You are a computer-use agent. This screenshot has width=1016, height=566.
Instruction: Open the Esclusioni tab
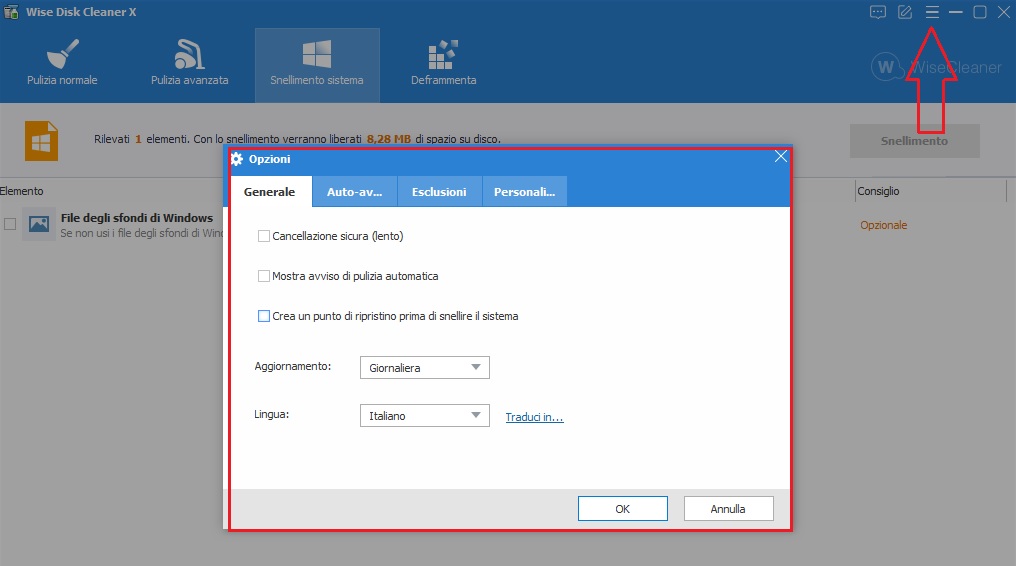pyautogui.click(x=439, y=192)
